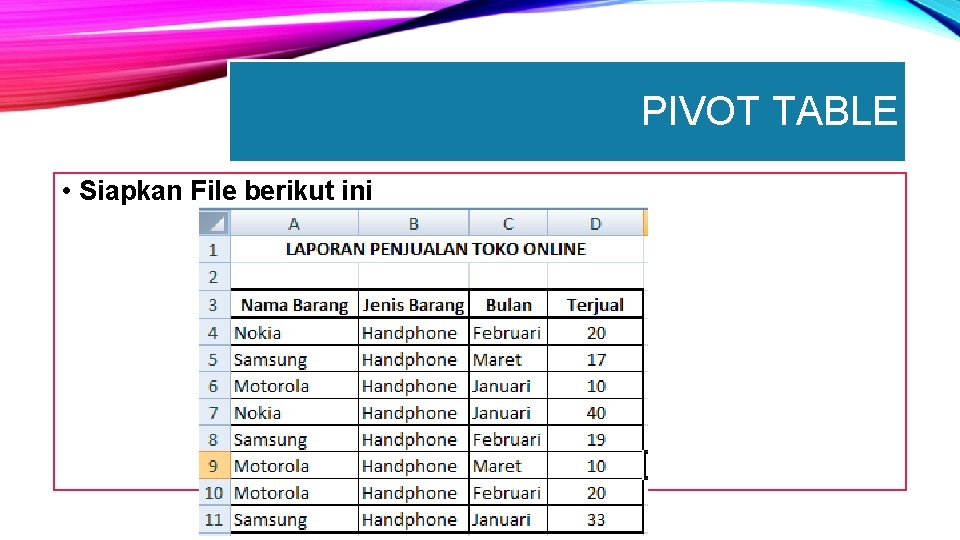960x540 pixels.
Task: Select Februari cell in row 8
Action: tap(508, 439)
